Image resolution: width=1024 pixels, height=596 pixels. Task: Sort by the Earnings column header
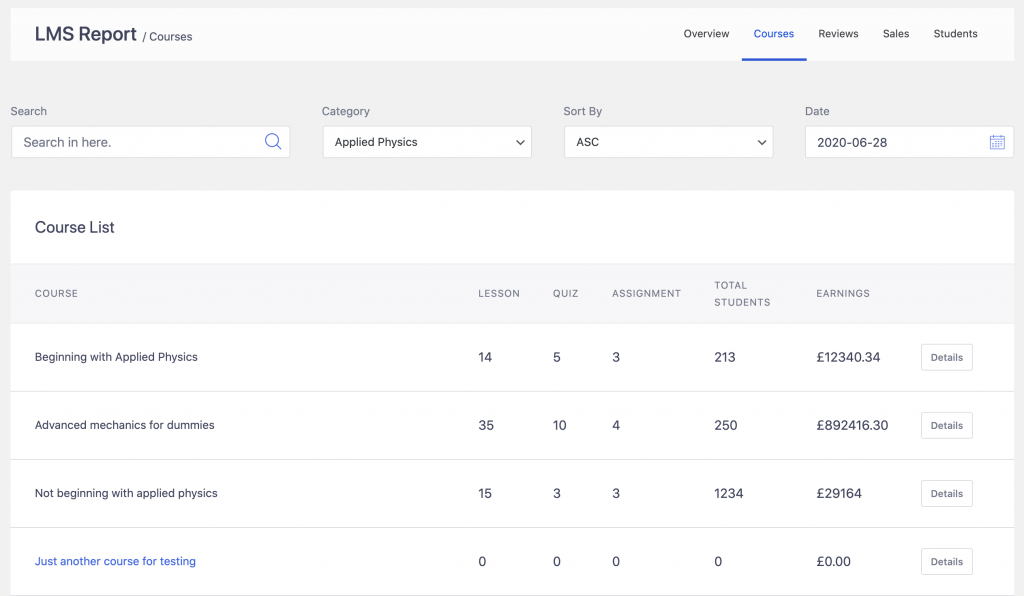(x=842, y=293)
